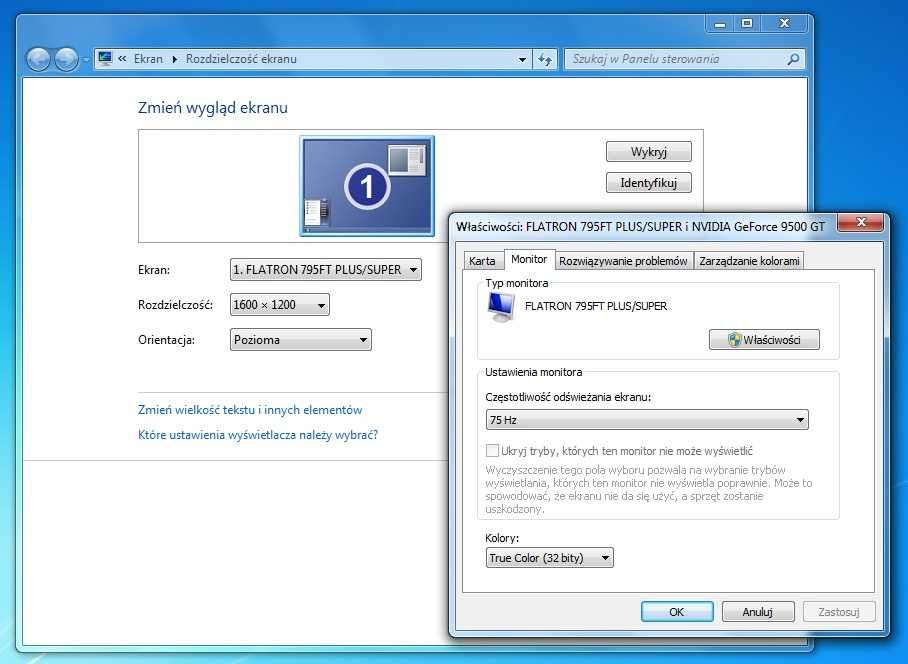Open the Orientacja Pozioma dropdown
The width and height of the screenshot is (908, 664).
tap(301, 340)
